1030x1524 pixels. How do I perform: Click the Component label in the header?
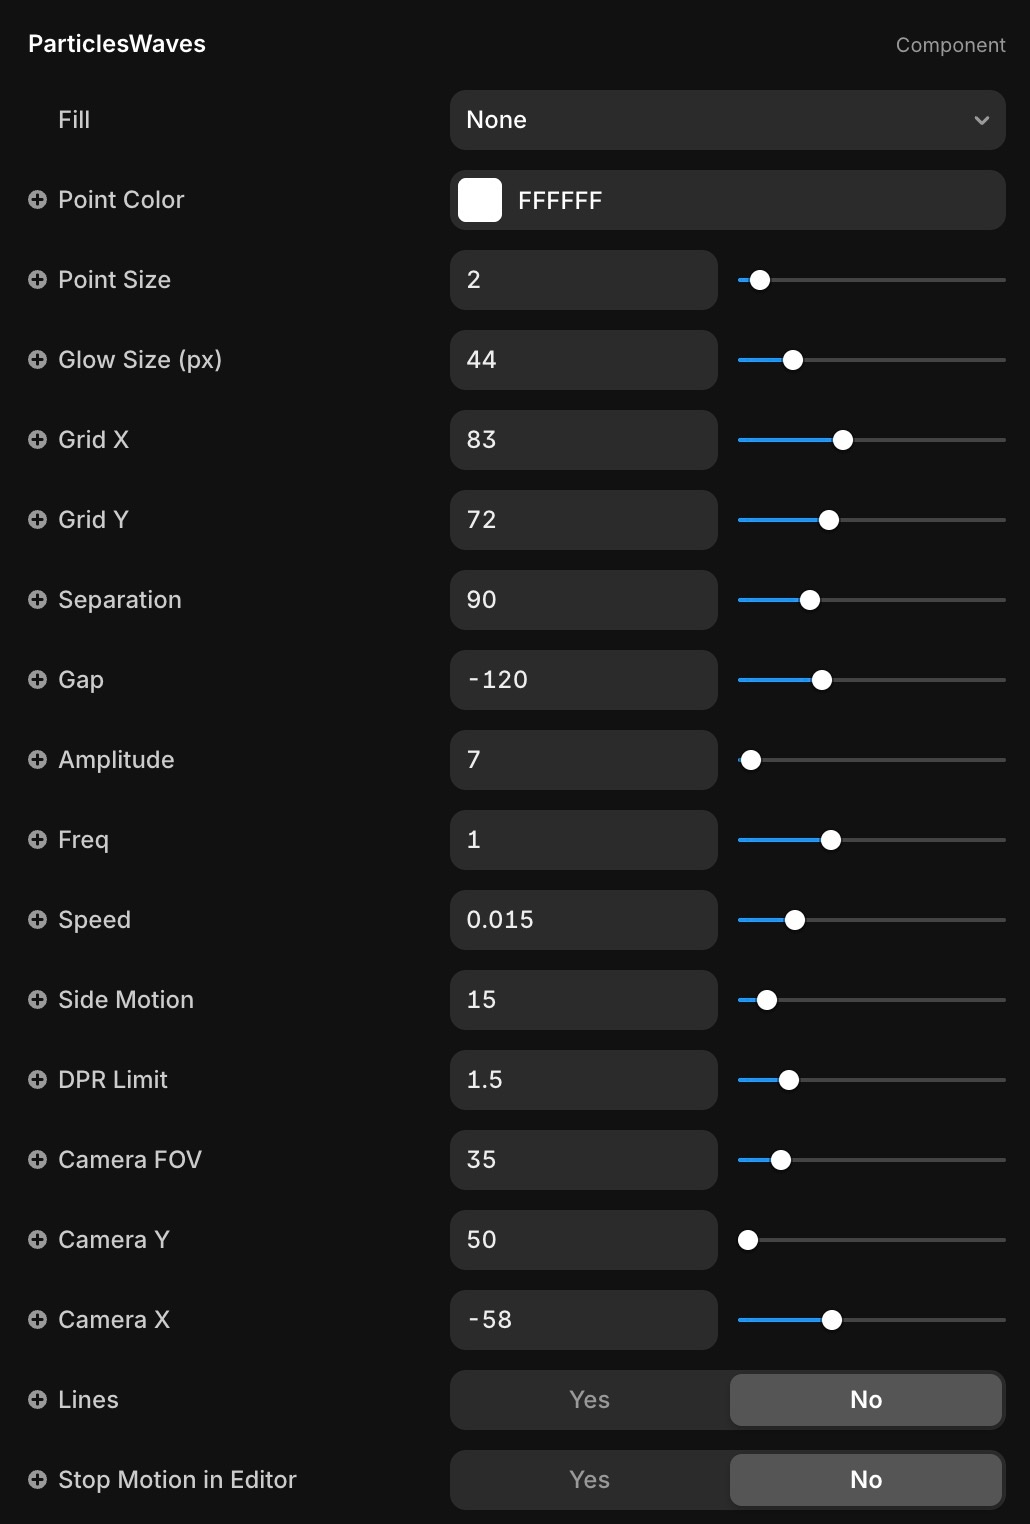click(x=950, y=45)
